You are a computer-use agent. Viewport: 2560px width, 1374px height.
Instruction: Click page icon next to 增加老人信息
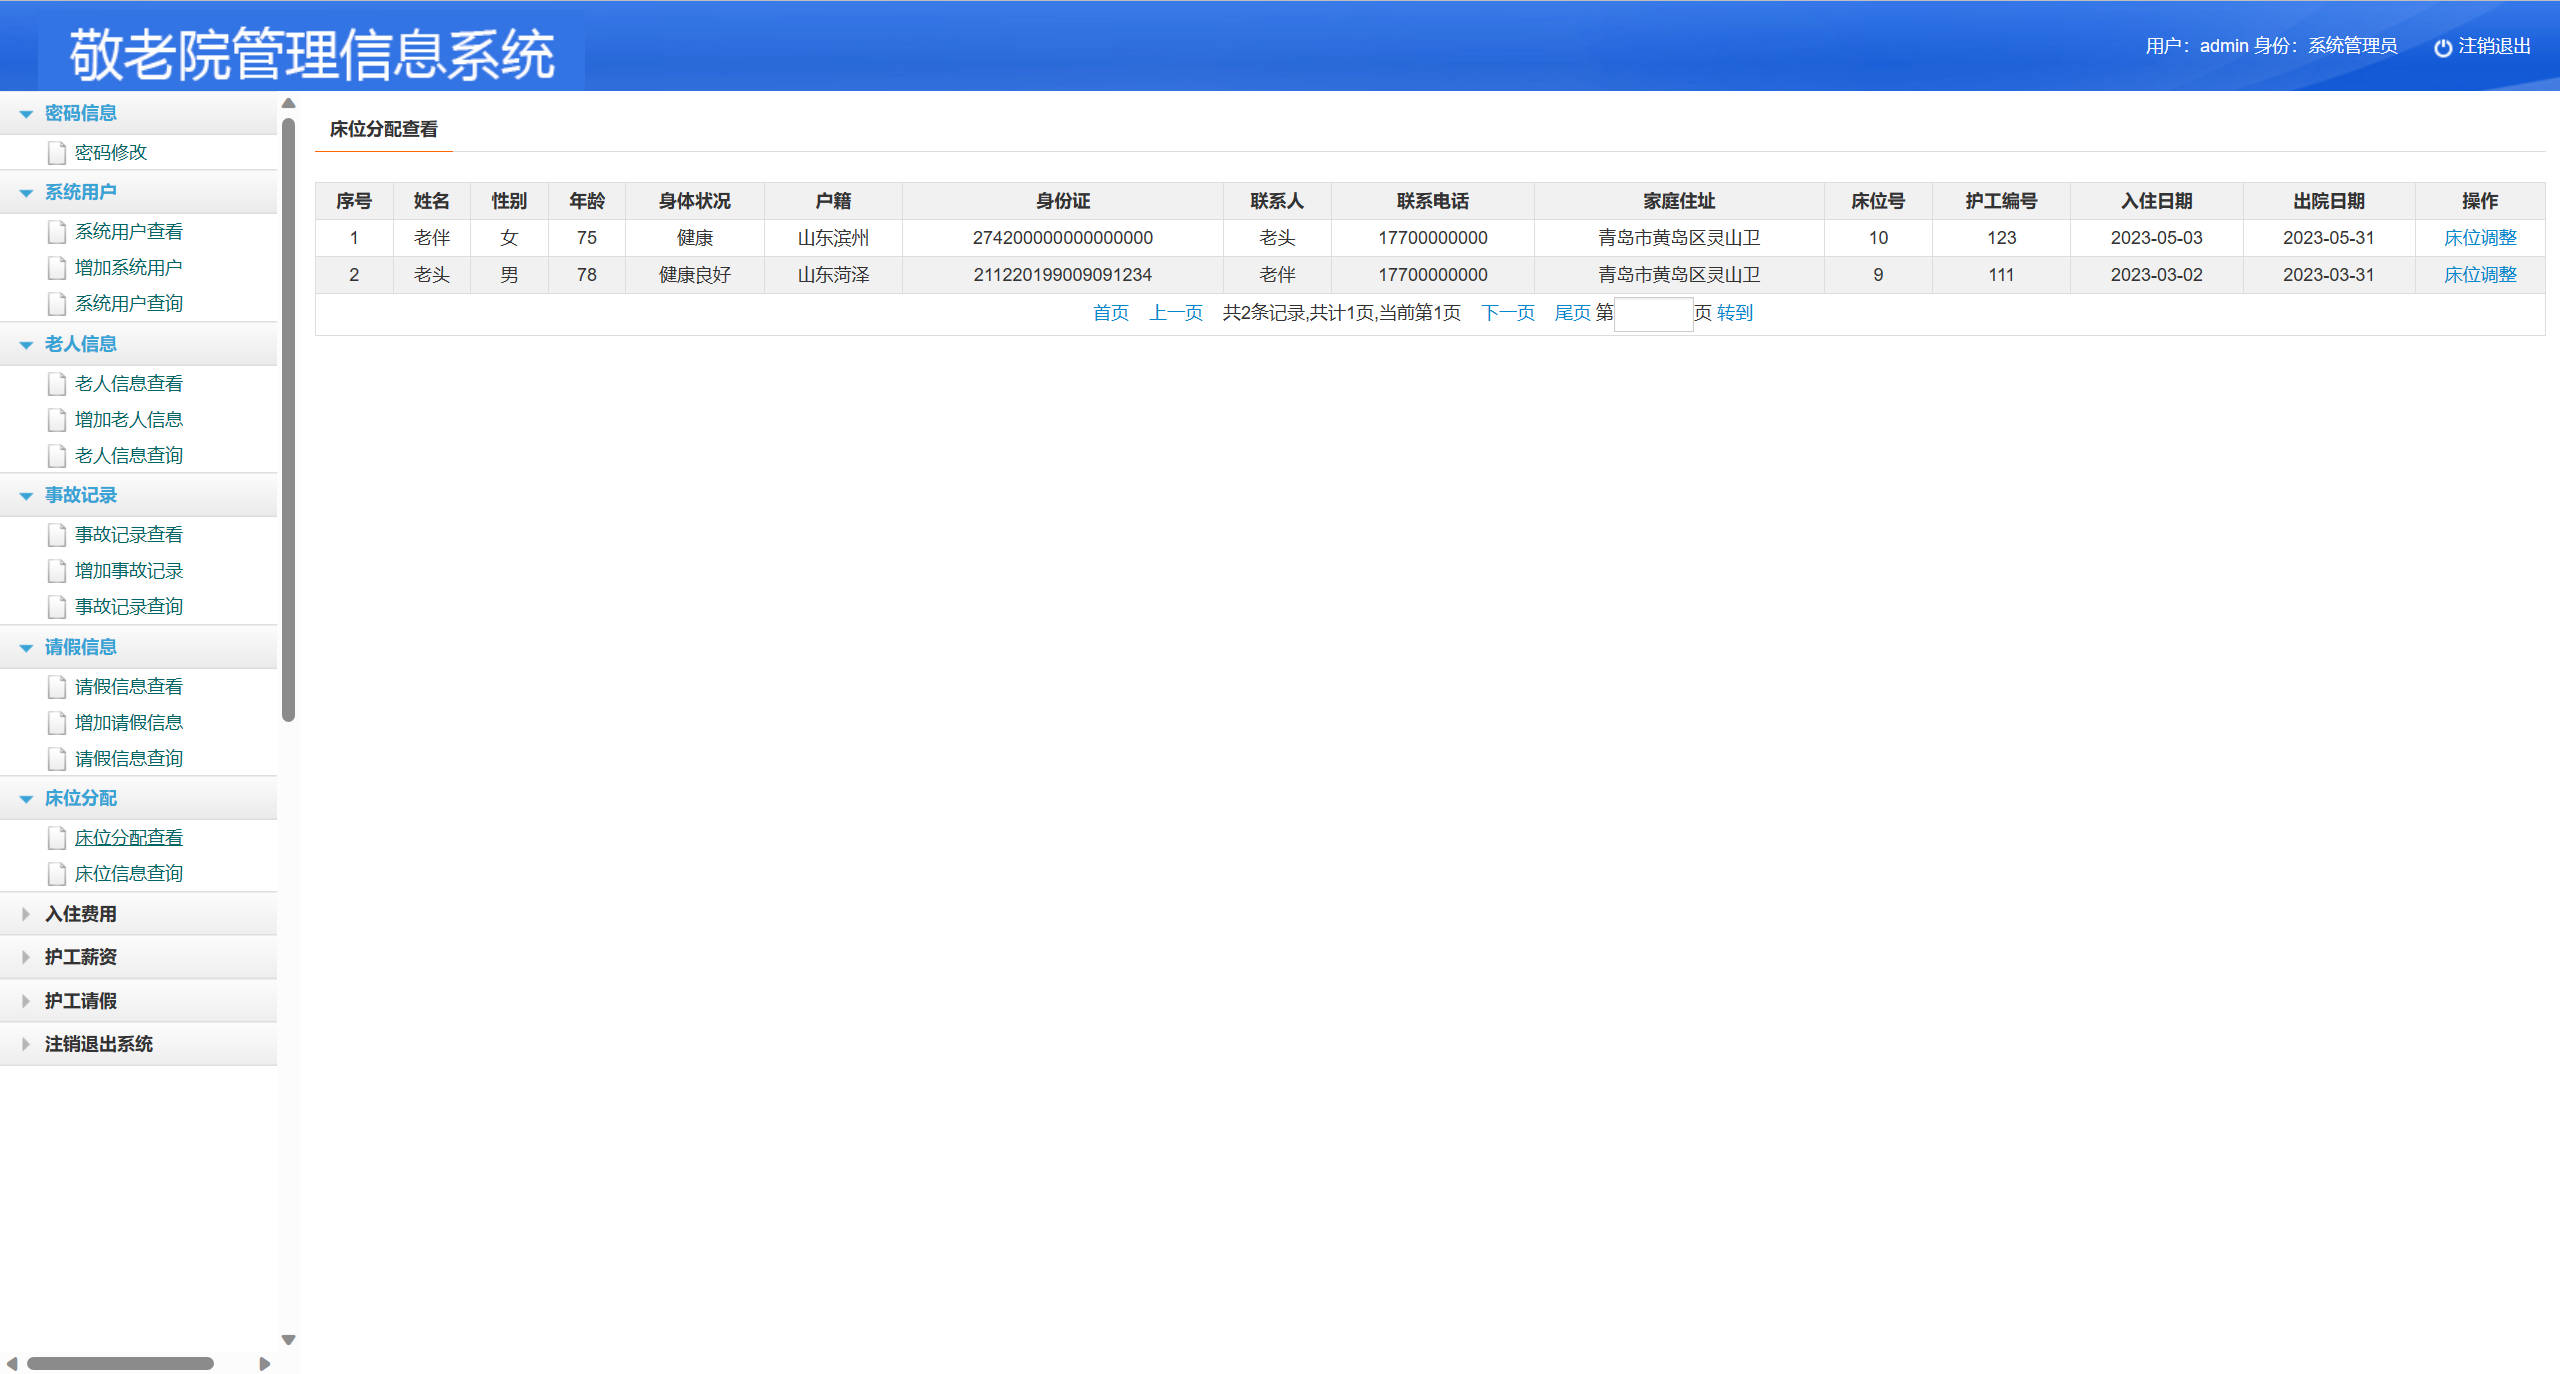pos(57,420)
